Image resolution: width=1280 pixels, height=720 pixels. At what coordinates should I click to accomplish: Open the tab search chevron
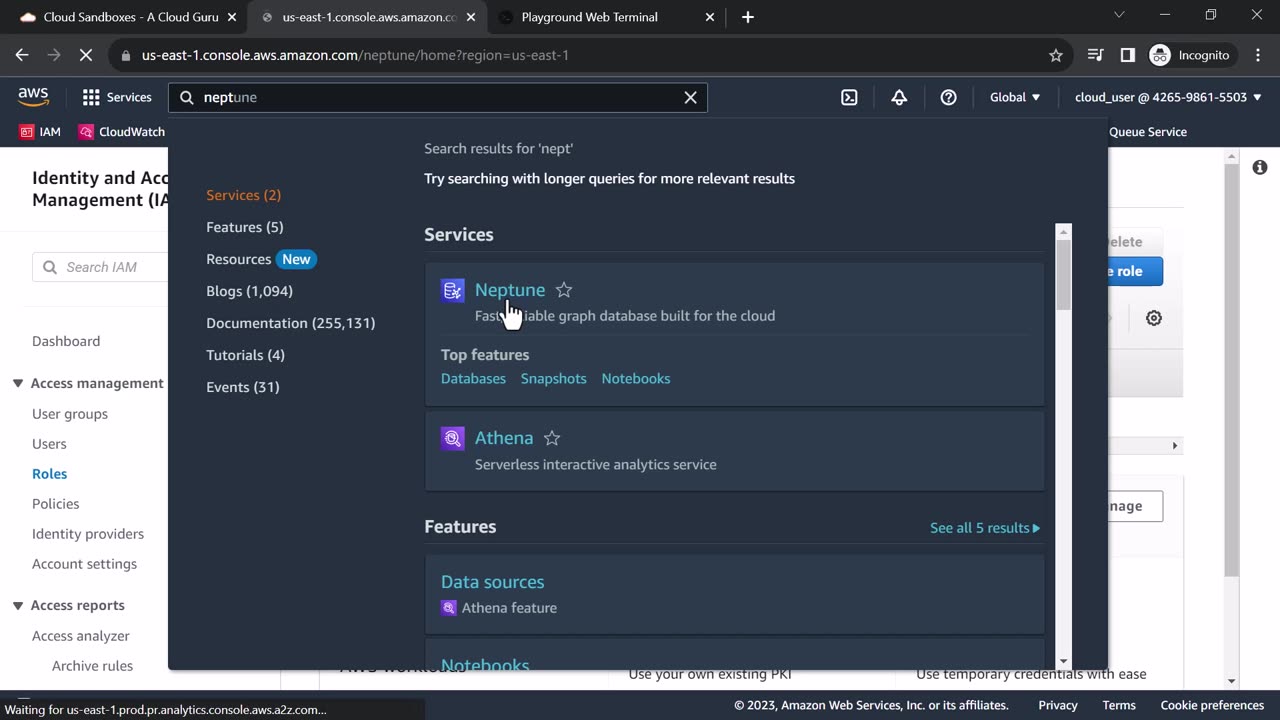coord(1119,15)
